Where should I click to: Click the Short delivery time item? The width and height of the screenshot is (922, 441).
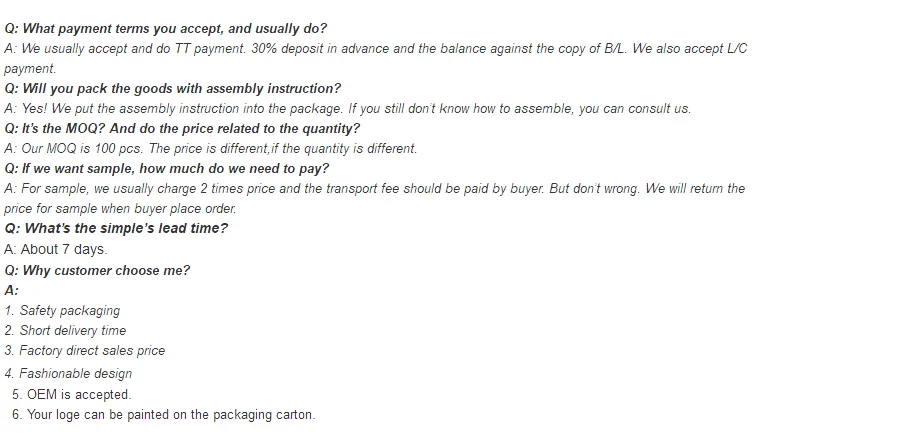[x=65, y=331]
